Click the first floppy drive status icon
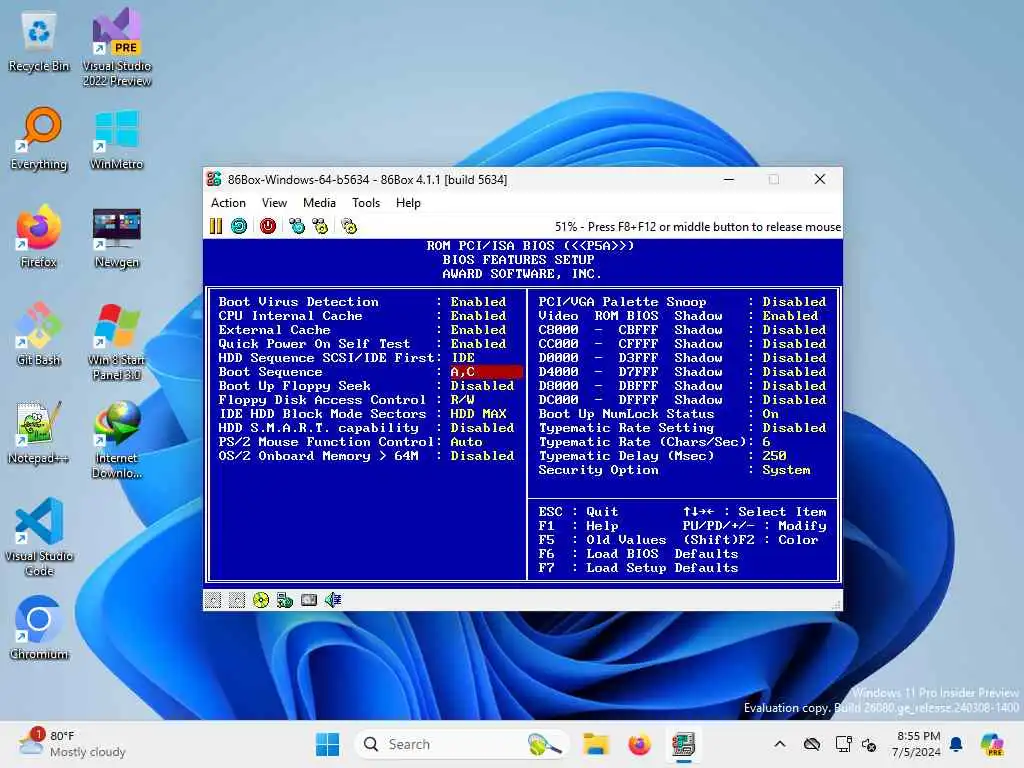This screenshot has width=1024, height=768. (x=213, y=600)
